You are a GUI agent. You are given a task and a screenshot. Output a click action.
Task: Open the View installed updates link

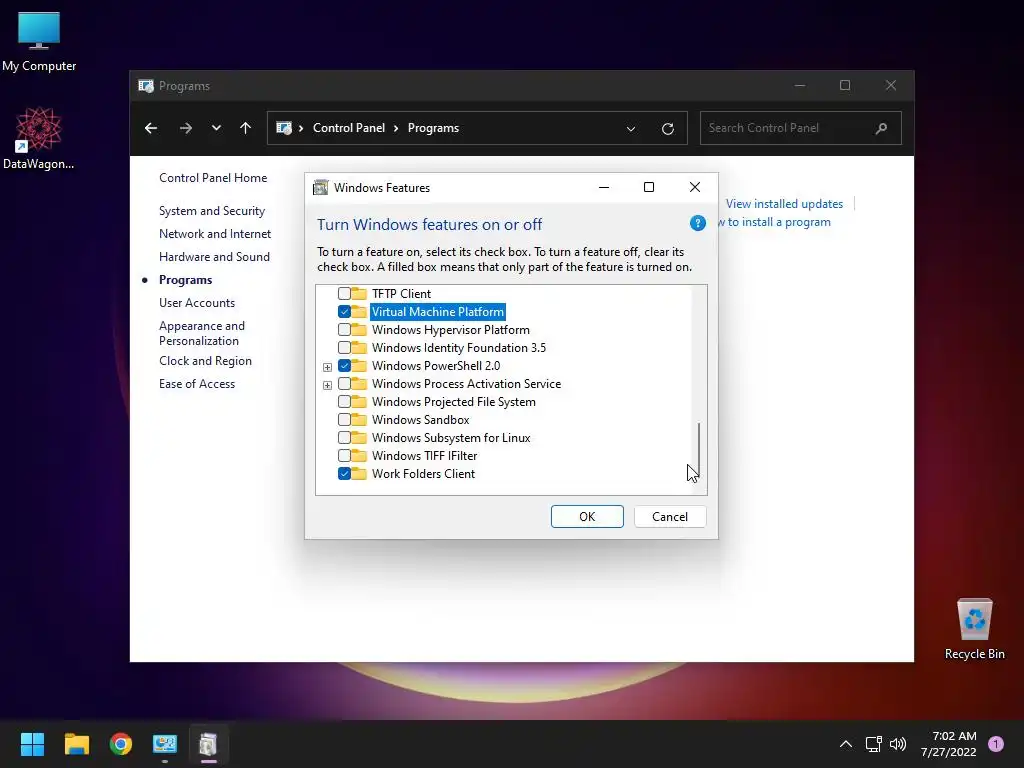click(784, 204)
